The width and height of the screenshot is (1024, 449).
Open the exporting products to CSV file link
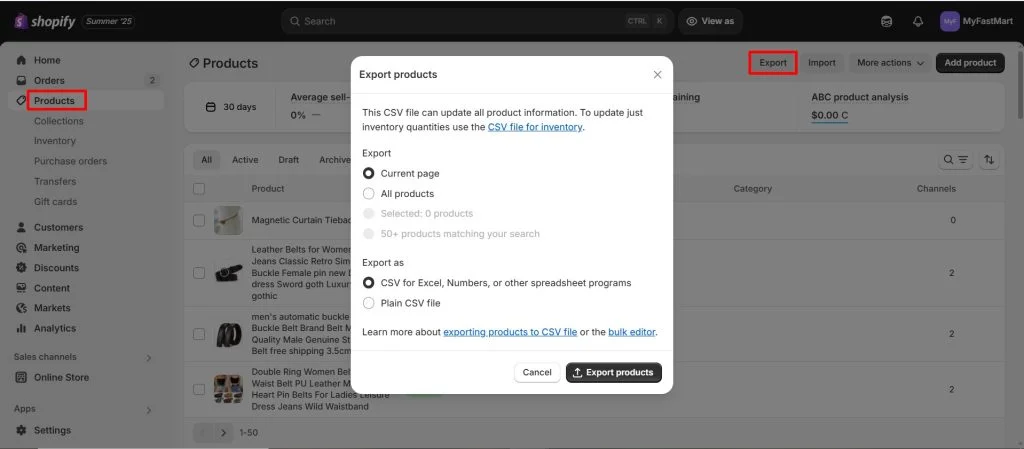pyautogui.click(x=510, y=332)
